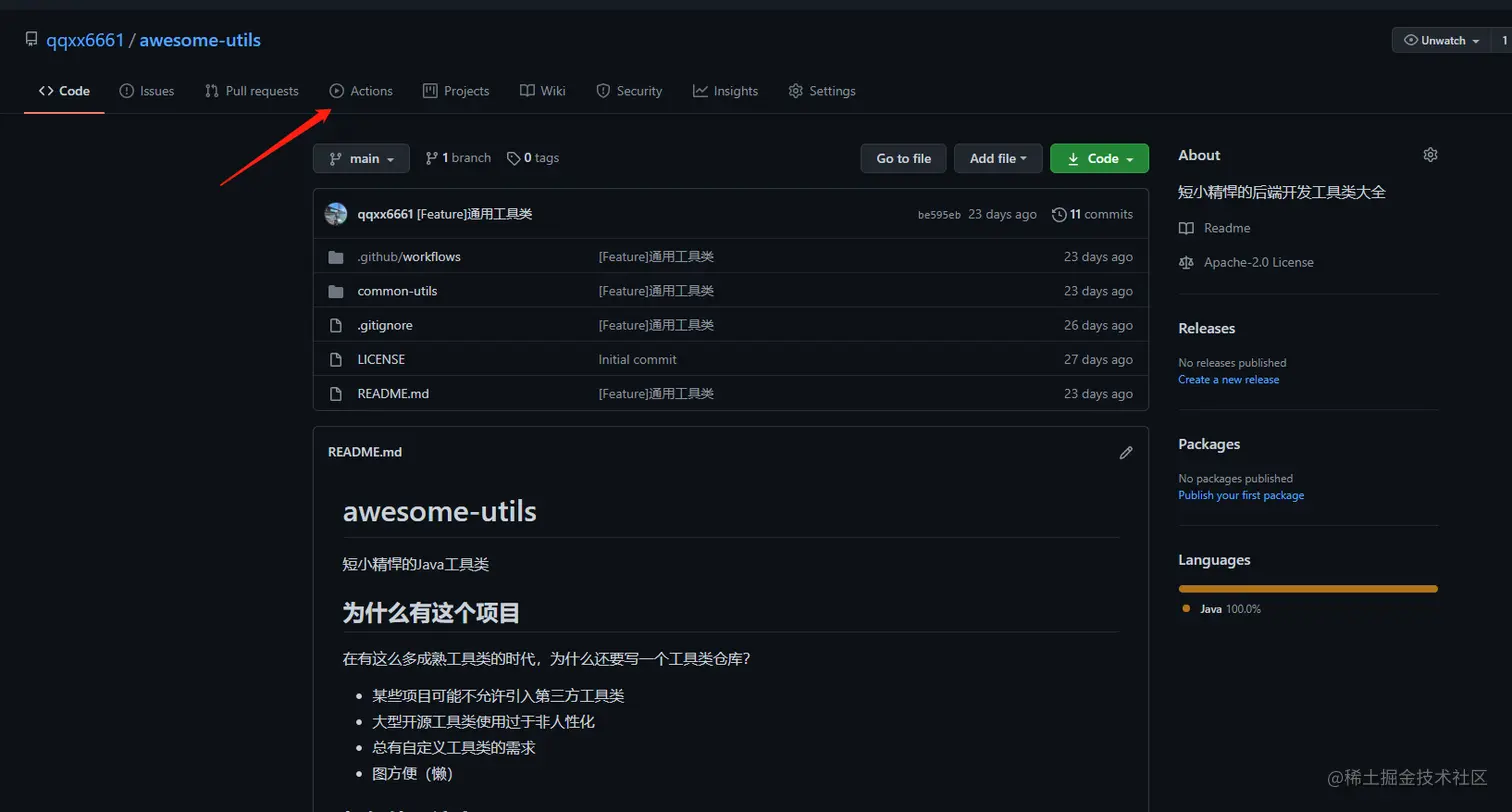The image size is (1512, 812).
Task: Click the About settings gear icon
Action: click(1430, 155)
